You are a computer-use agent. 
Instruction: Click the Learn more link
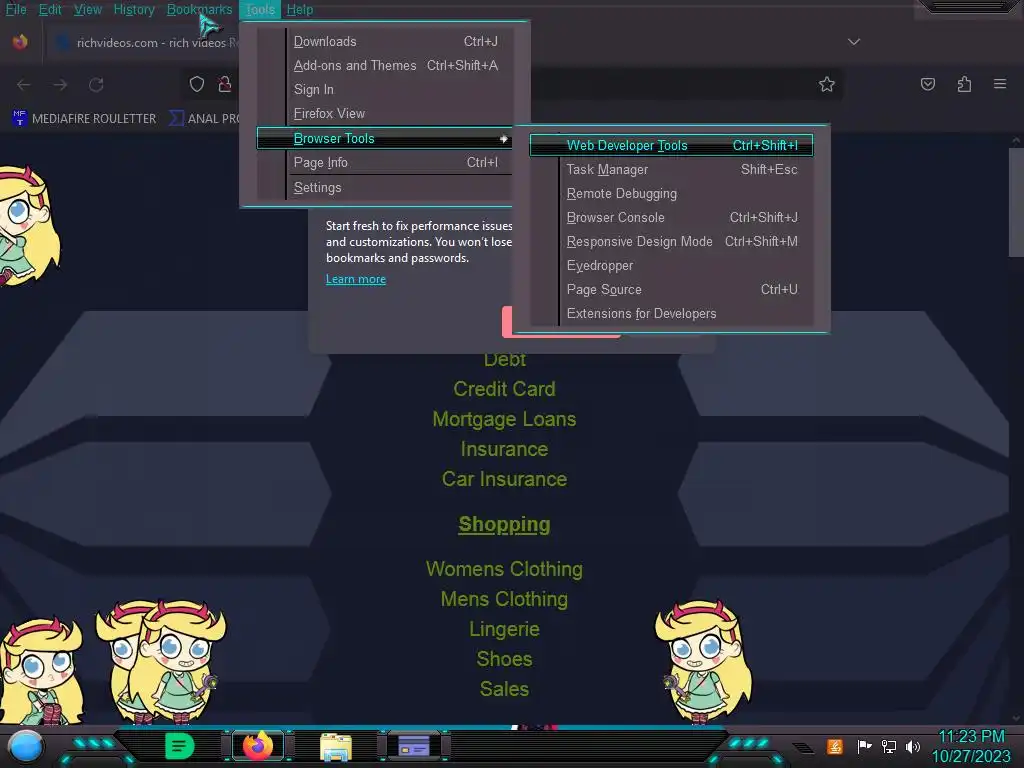pyautogui.click(x=356, y=279)
